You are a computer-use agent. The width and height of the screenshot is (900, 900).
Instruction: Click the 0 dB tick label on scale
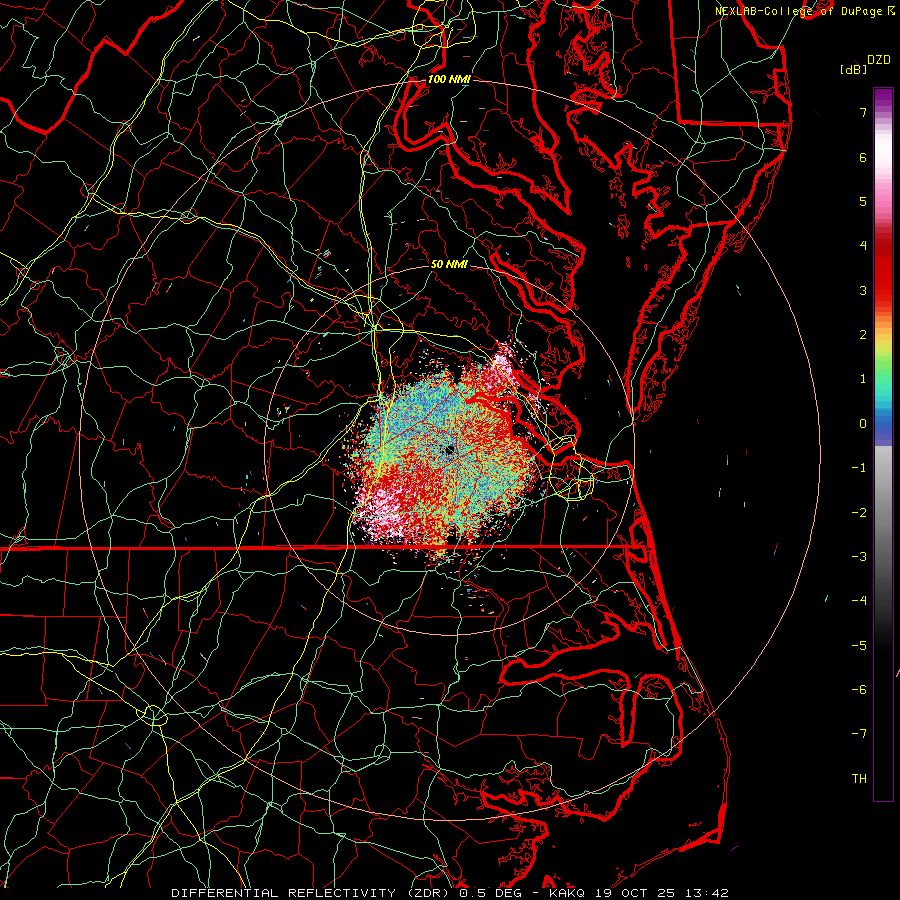coord(863,424)
